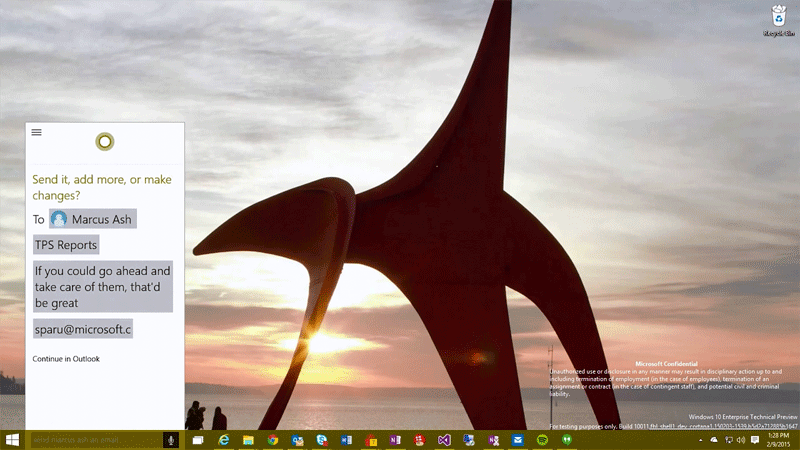Image resolution: width=800 pixels, height=450 pixels.
Task: Launch Spotify from the taskbar
Action: [x=542, y=440]
